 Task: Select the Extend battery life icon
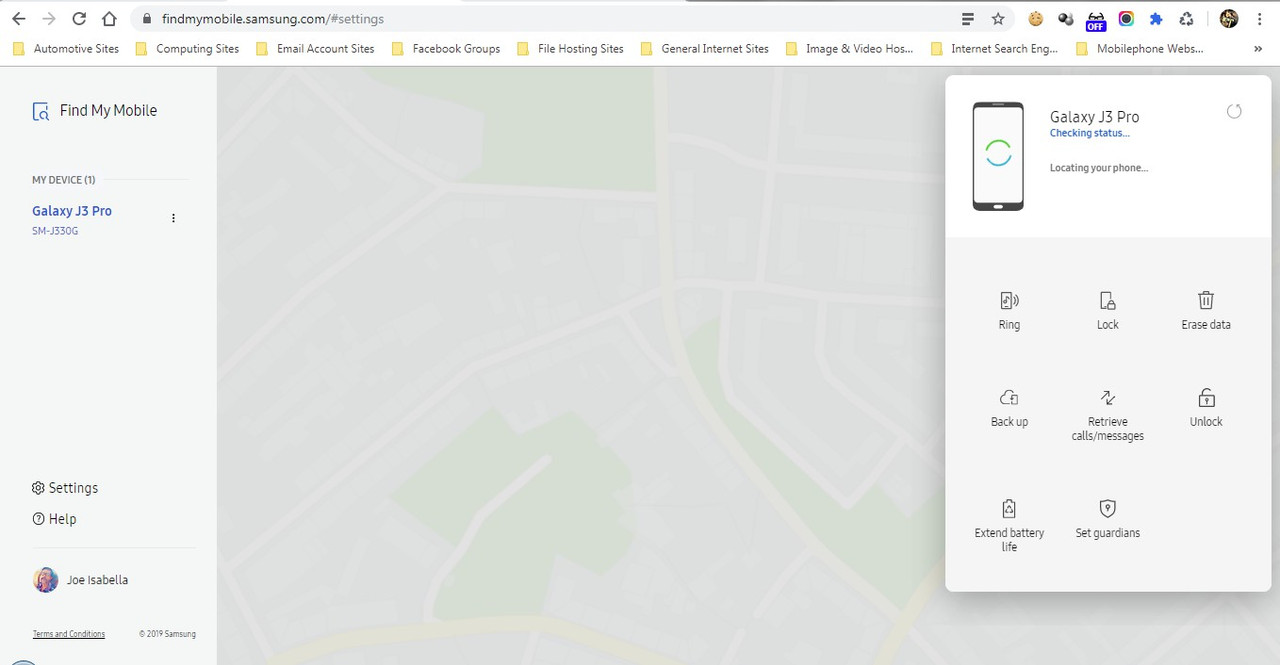tap(1009, 509)
